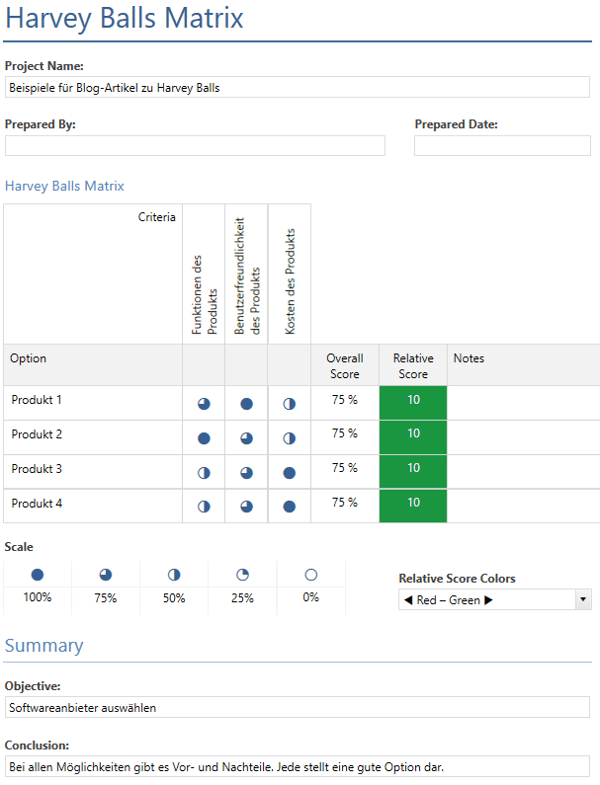Click the Prepared Date field

[x=502, y=146]
